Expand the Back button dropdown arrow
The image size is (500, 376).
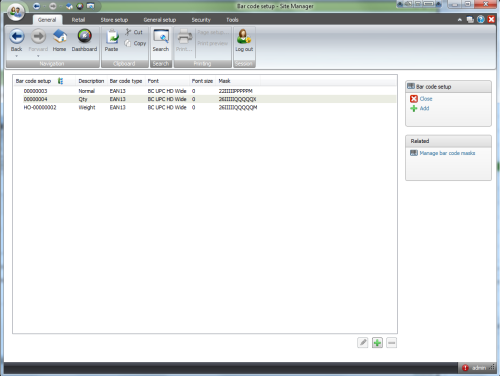click(16, 56)
